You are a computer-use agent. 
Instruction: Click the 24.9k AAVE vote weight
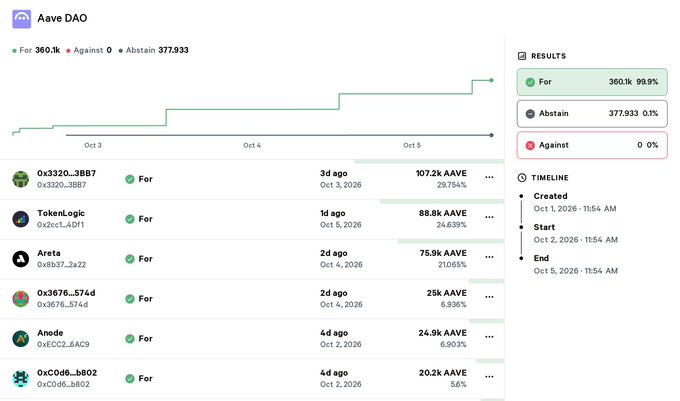point(443,333)
